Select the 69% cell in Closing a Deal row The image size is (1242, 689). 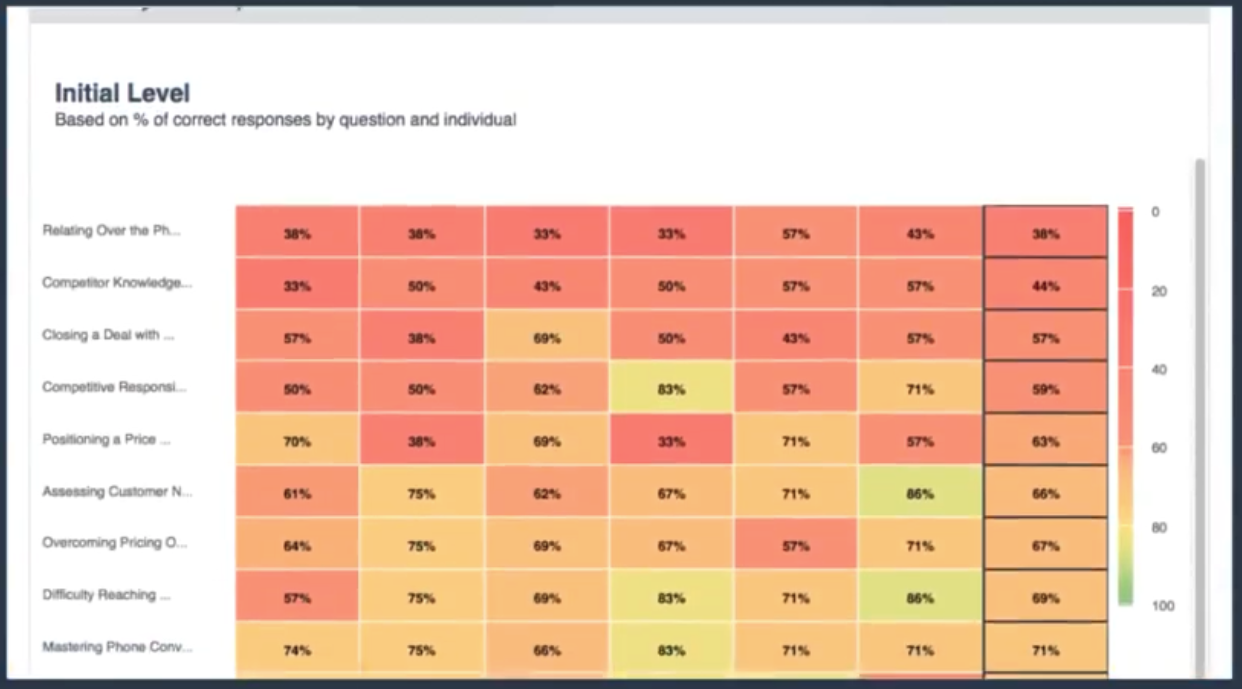point(546,338)
